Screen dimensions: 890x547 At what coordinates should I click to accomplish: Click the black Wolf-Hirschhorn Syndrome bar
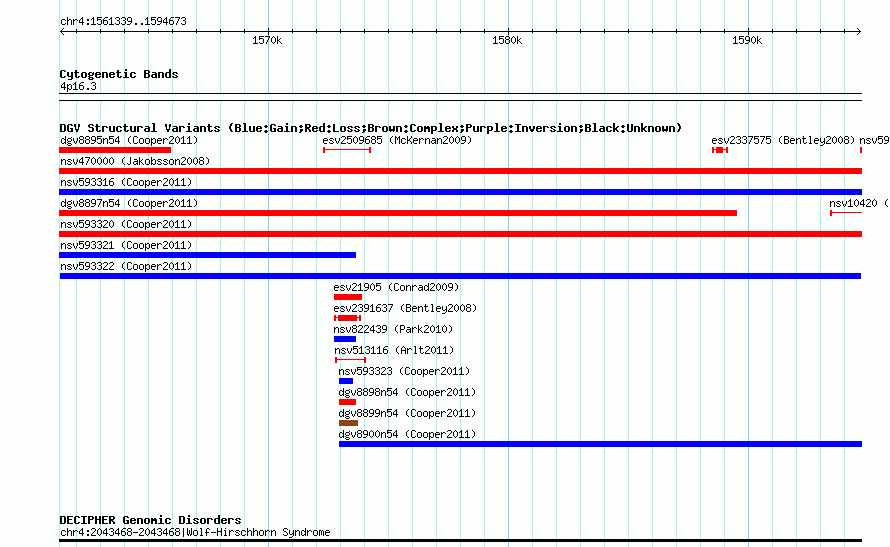click(460, 540)
